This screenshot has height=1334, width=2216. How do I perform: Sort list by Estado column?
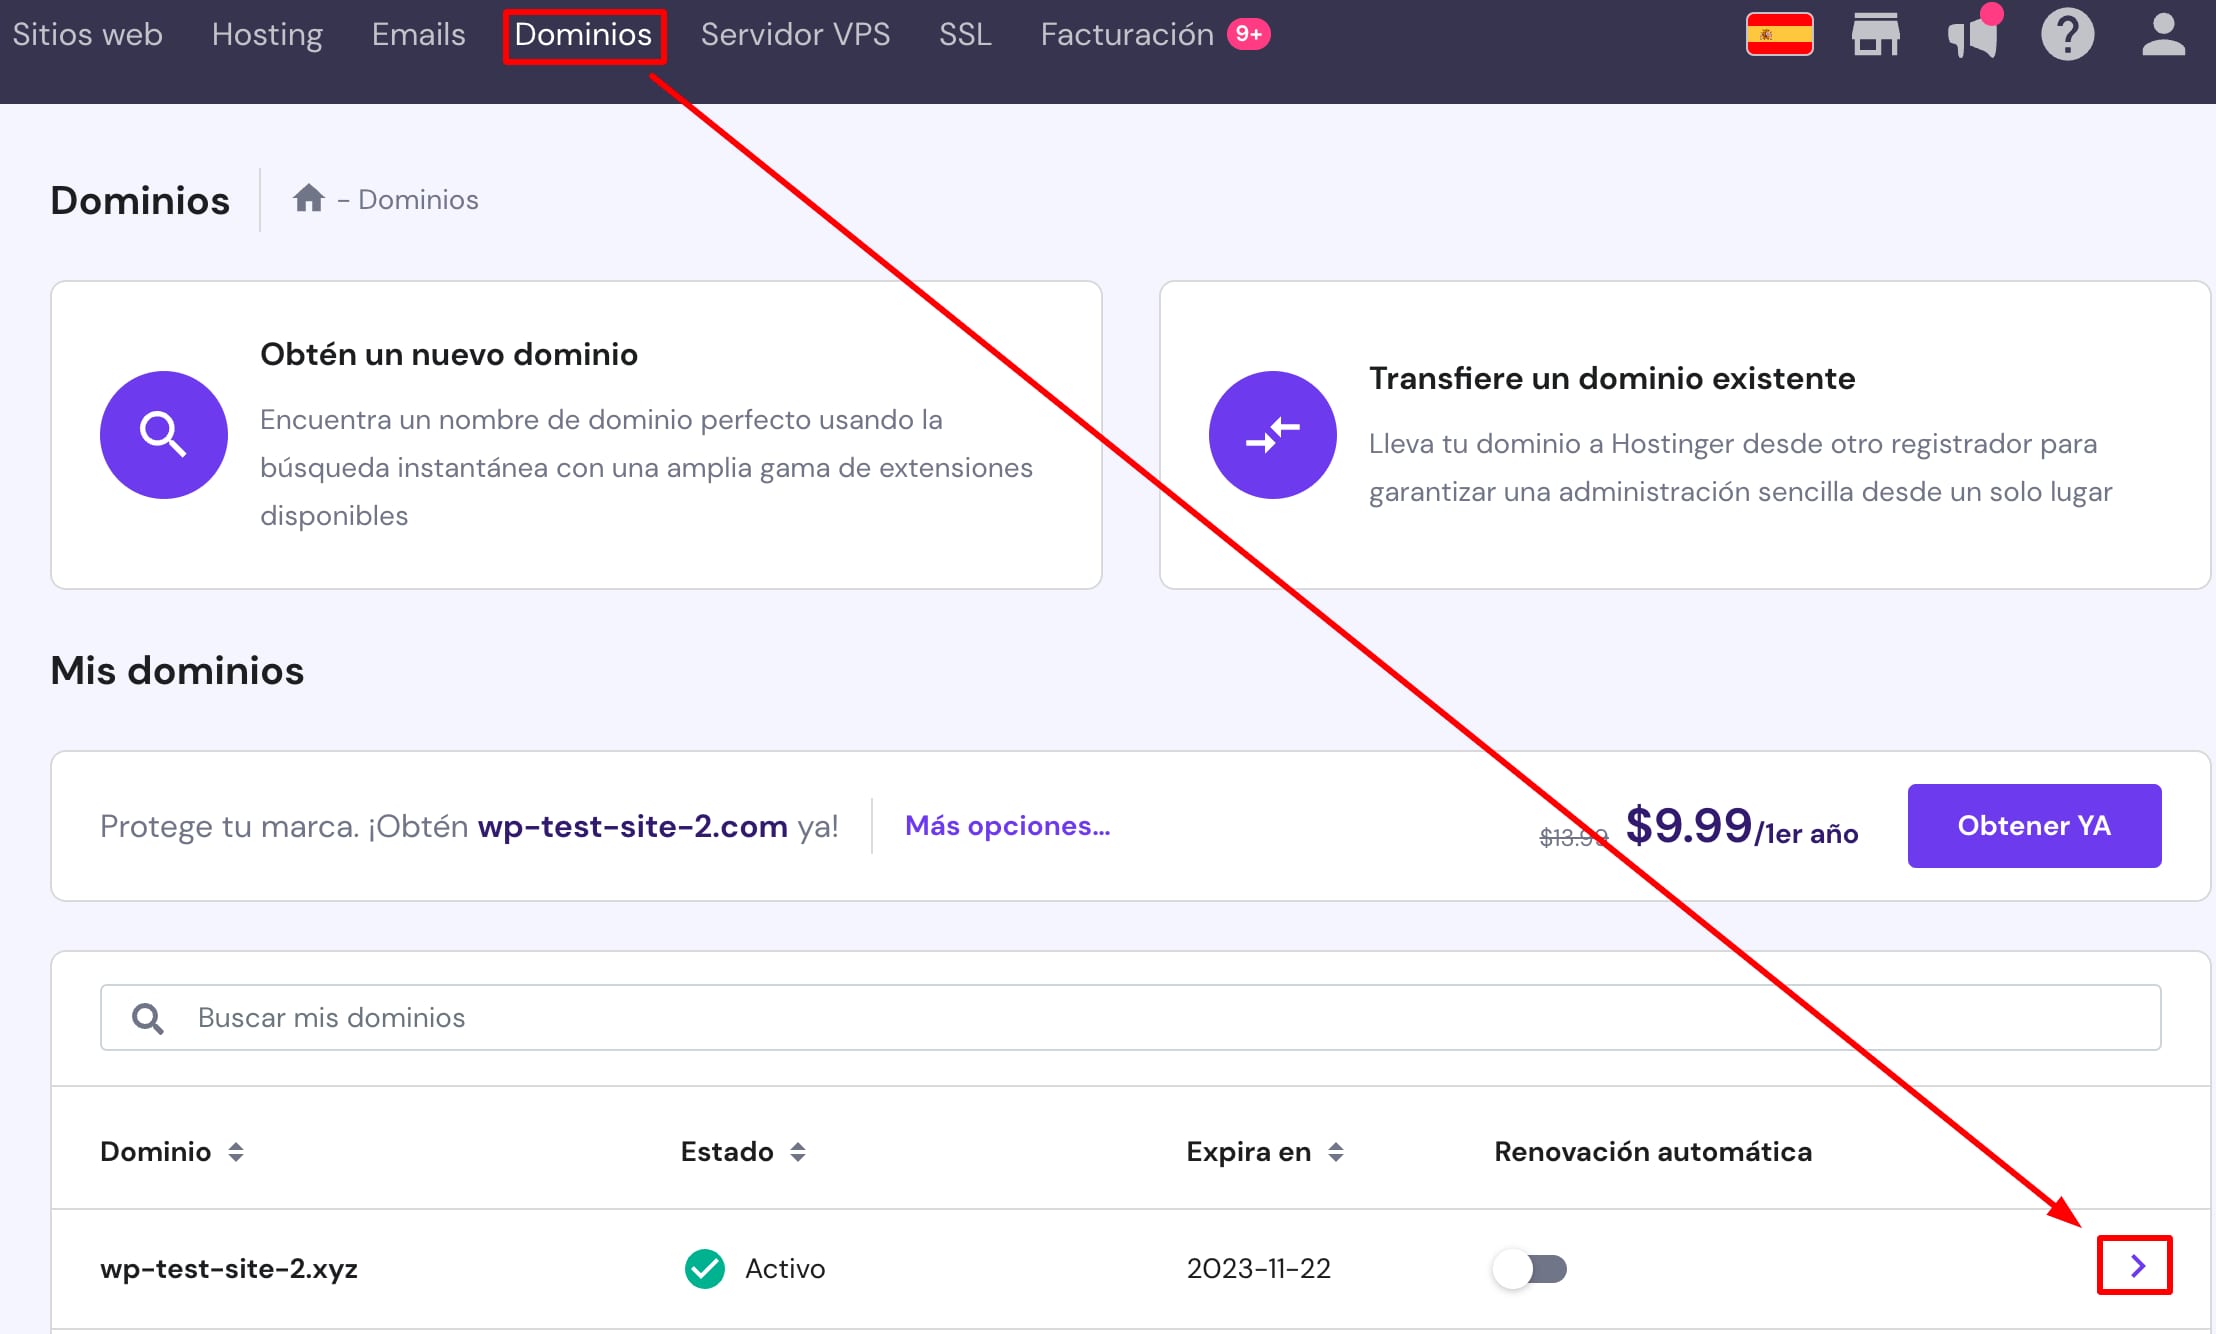(797, 1152)
